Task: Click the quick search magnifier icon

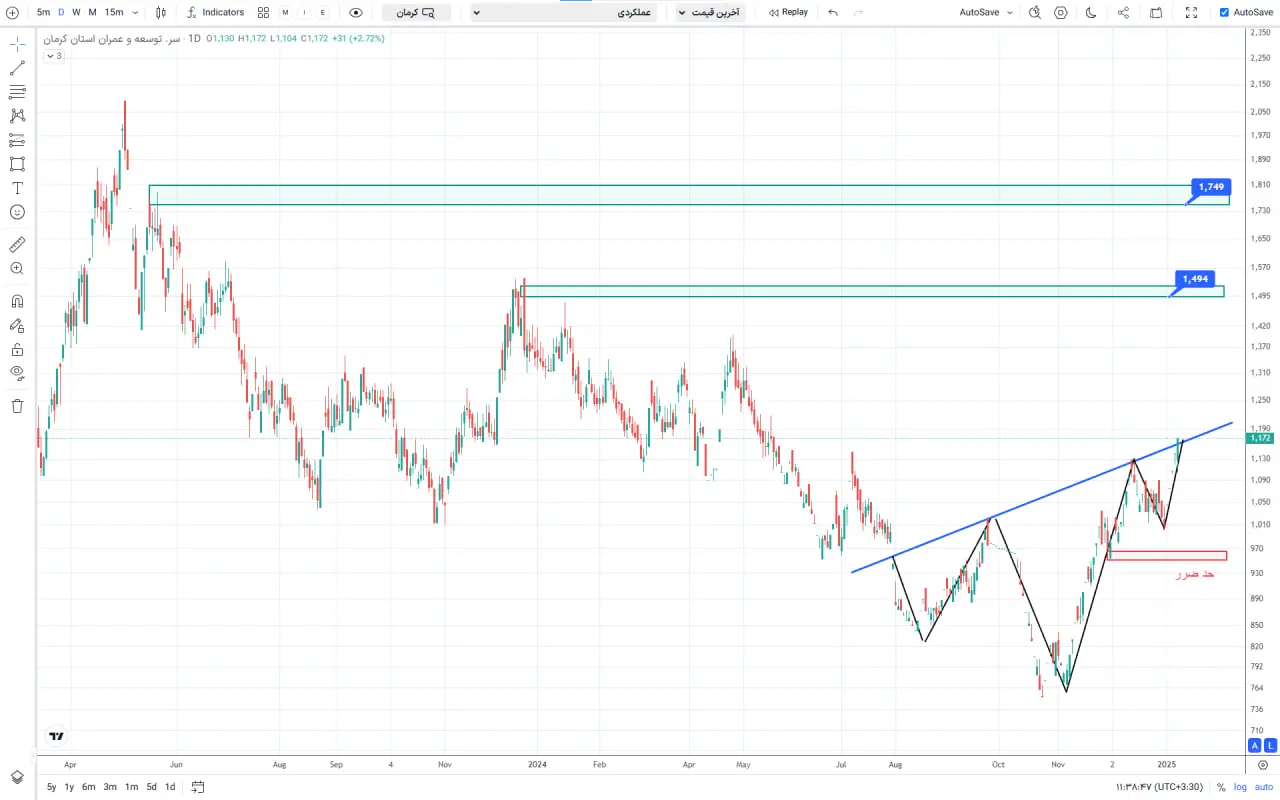Action: point(1035,13)
